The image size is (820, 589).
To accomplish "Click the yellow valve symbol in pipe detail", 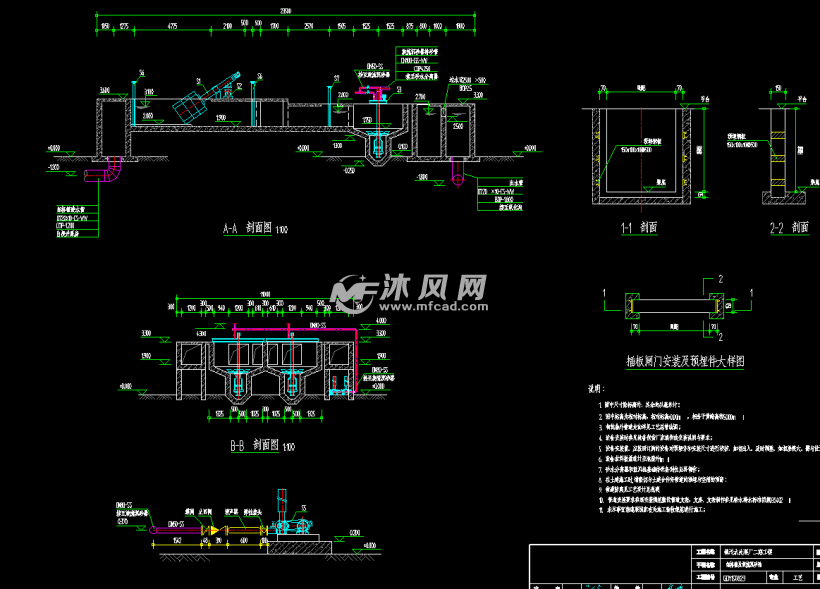I will pos(214,530).
